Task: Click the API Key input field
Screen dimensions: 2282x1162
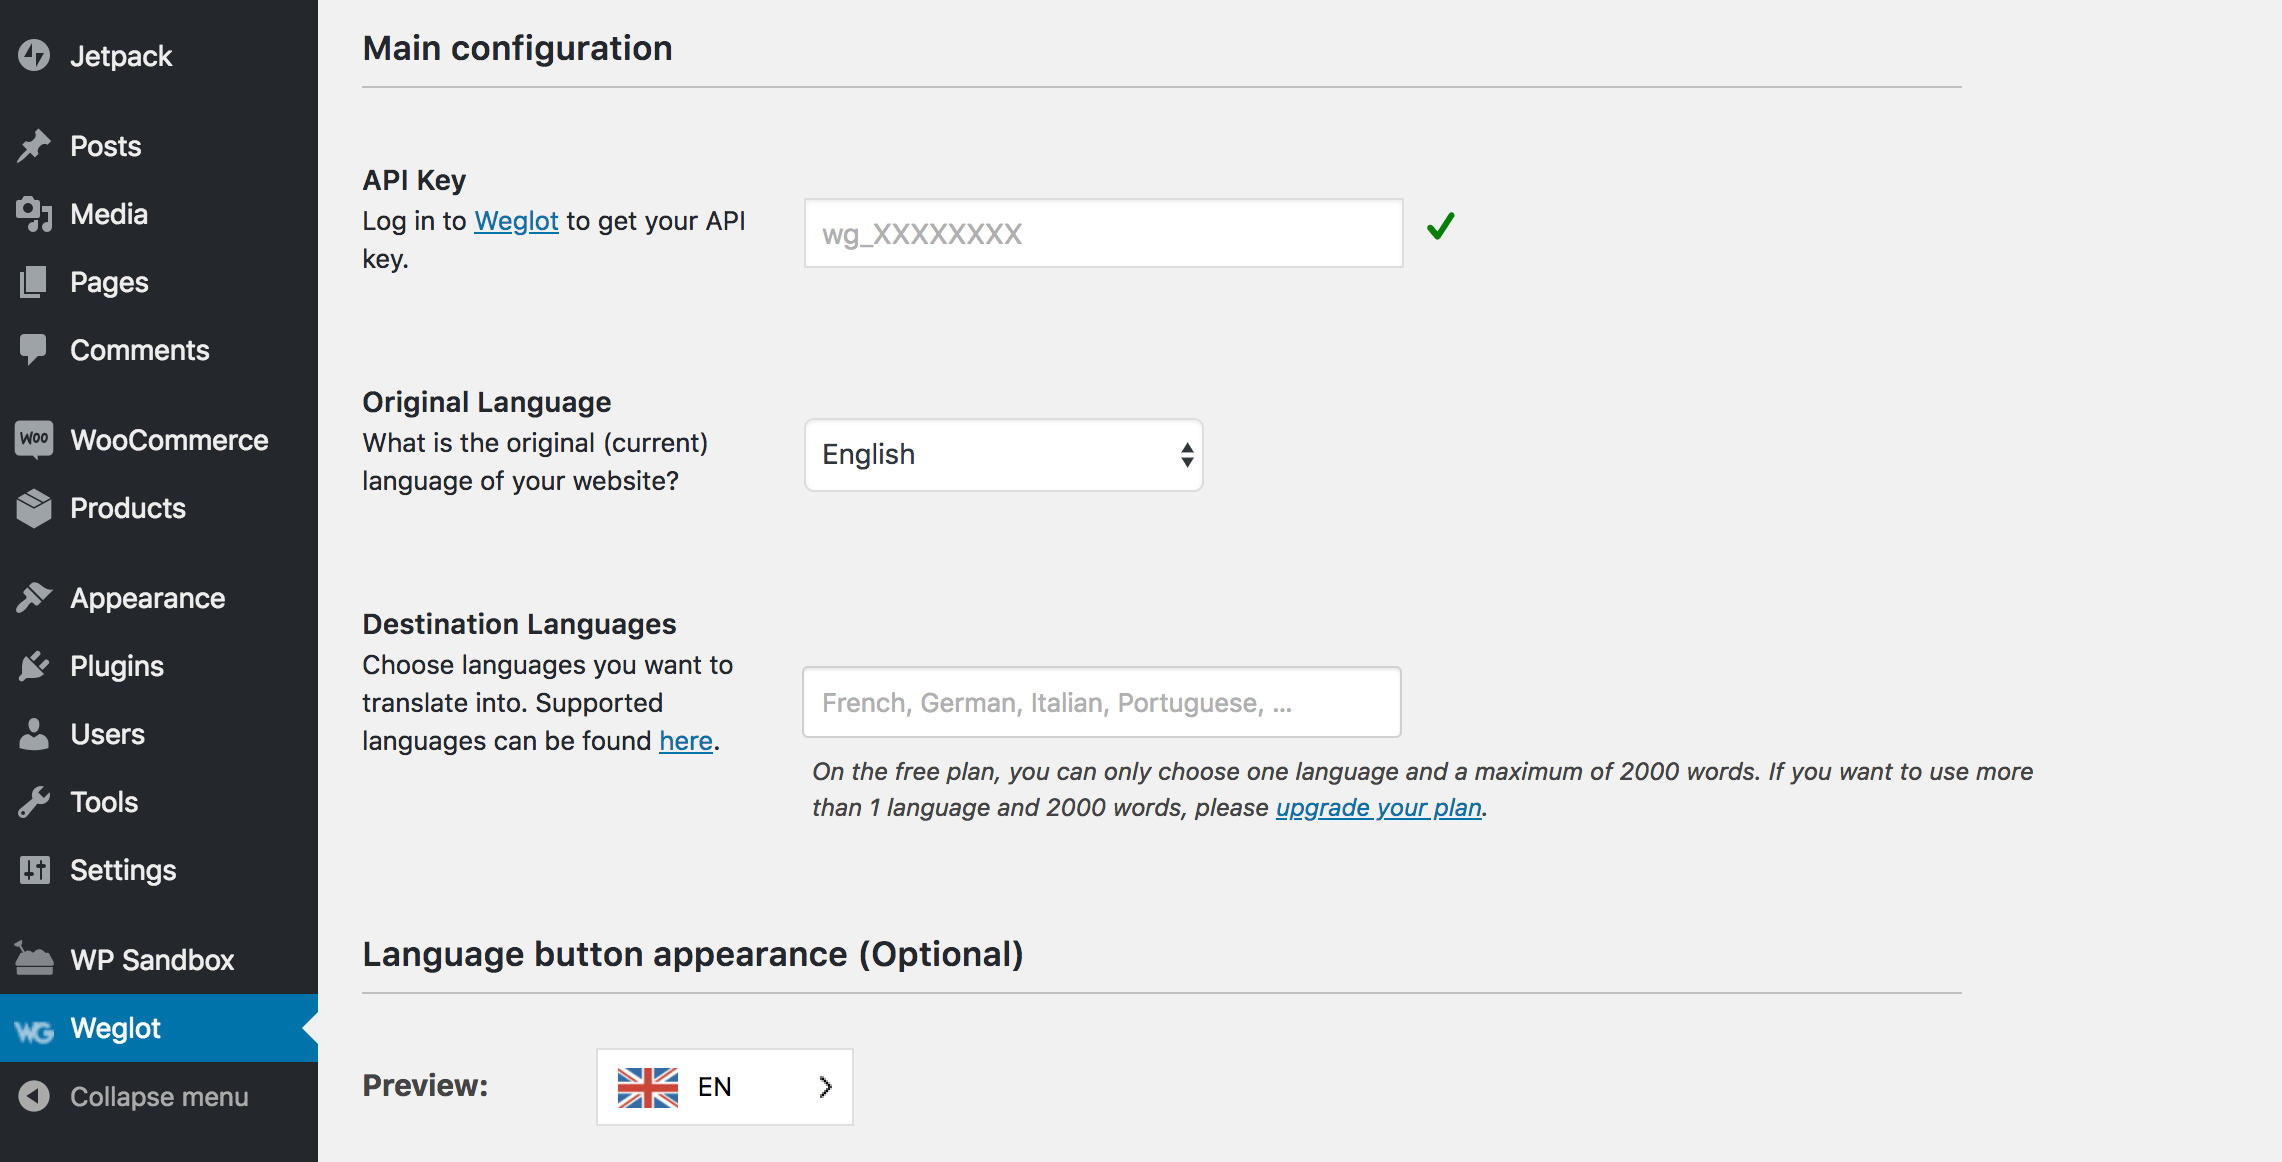Action: [x=1102, y=233]
